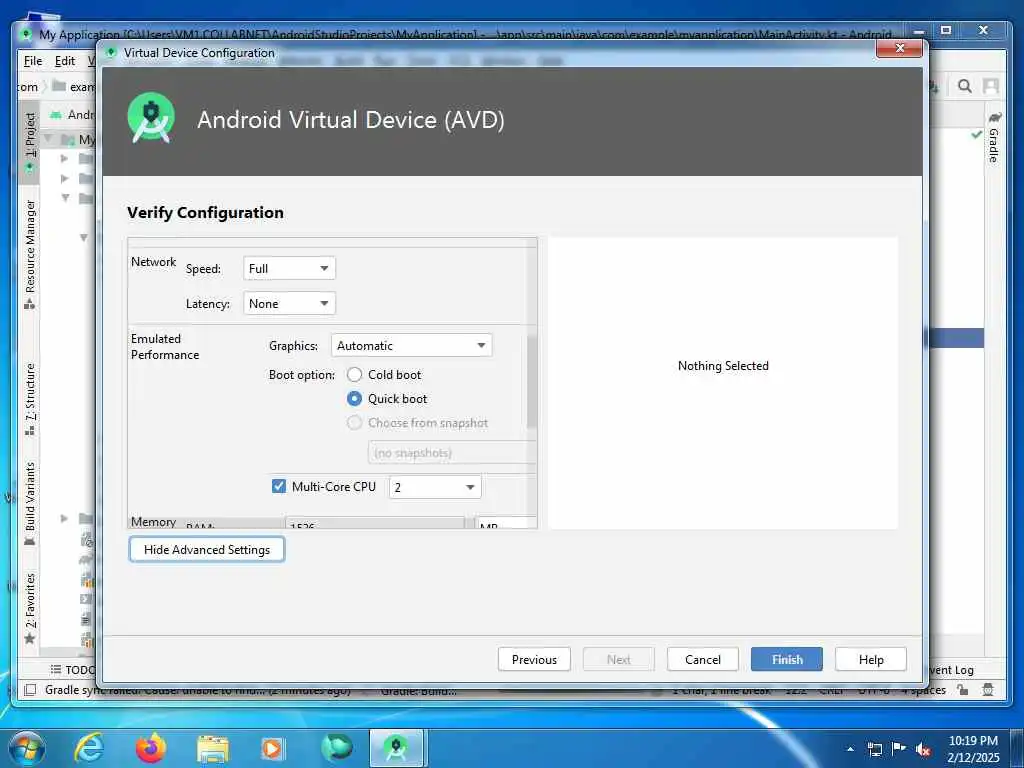Viewport: 1024px width, 768px height.
Task: Open the Network Latency dropdown
Action: [x=289, y=304]
